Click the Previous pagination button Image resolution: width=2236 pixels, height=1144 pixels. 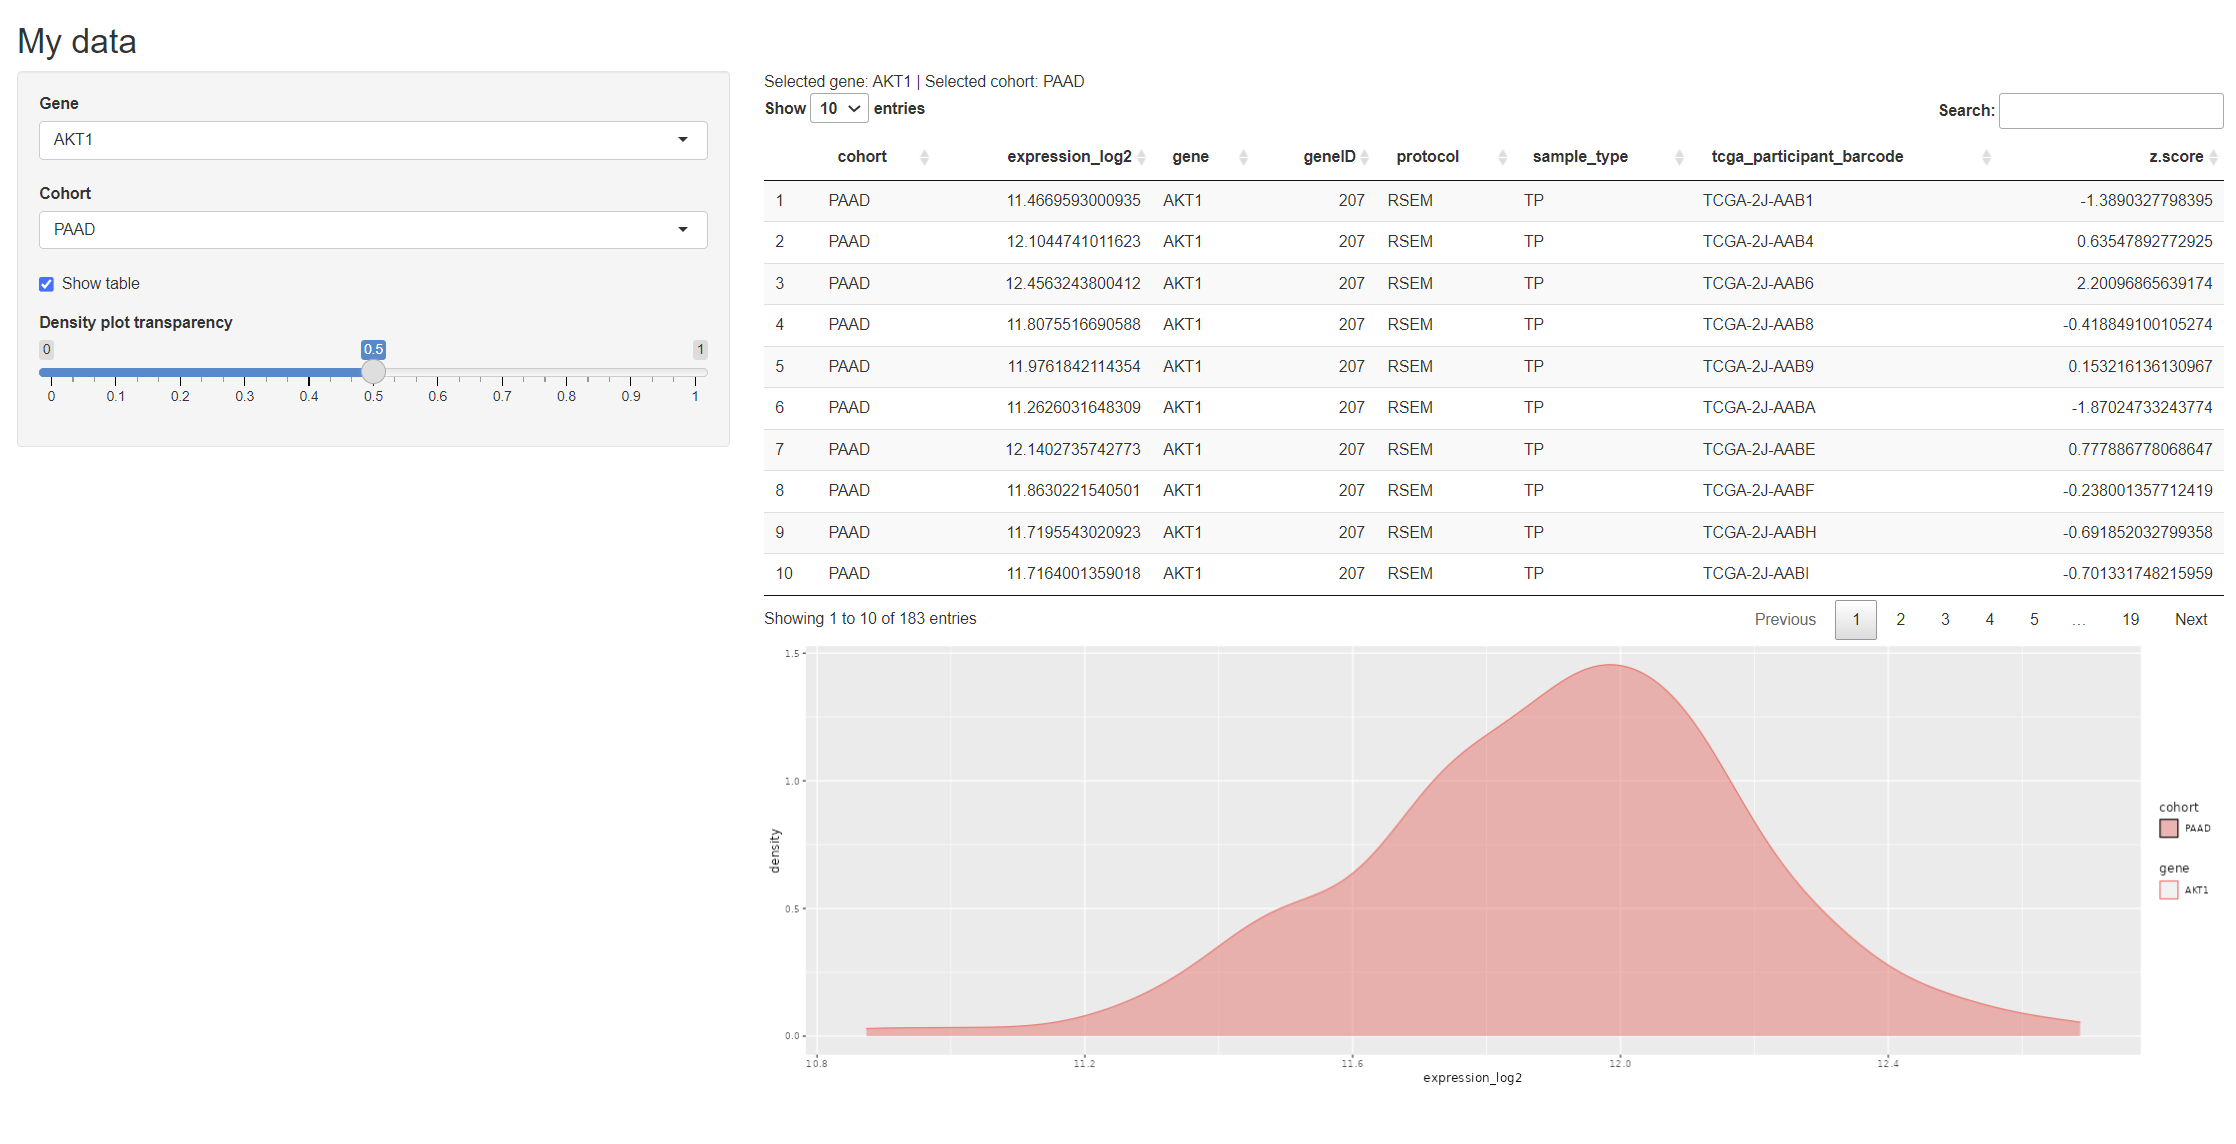(1786, 619)
